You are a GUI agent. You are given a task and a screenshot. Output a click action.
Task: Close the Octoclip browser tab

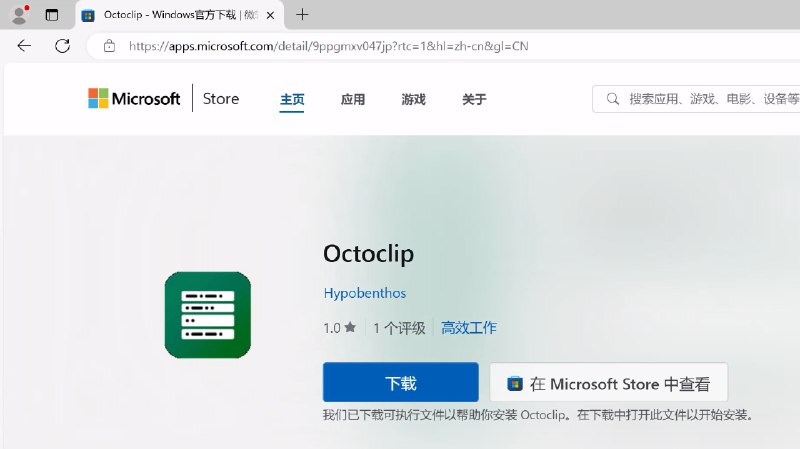pyautogui.click(x=270, y=15)
